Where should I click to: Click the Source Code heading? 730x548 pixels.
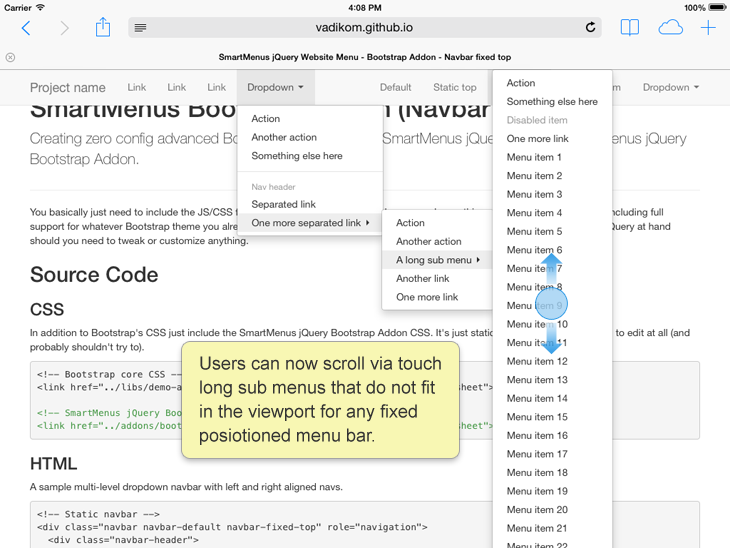pyautogui.click(x=94, y=275)
